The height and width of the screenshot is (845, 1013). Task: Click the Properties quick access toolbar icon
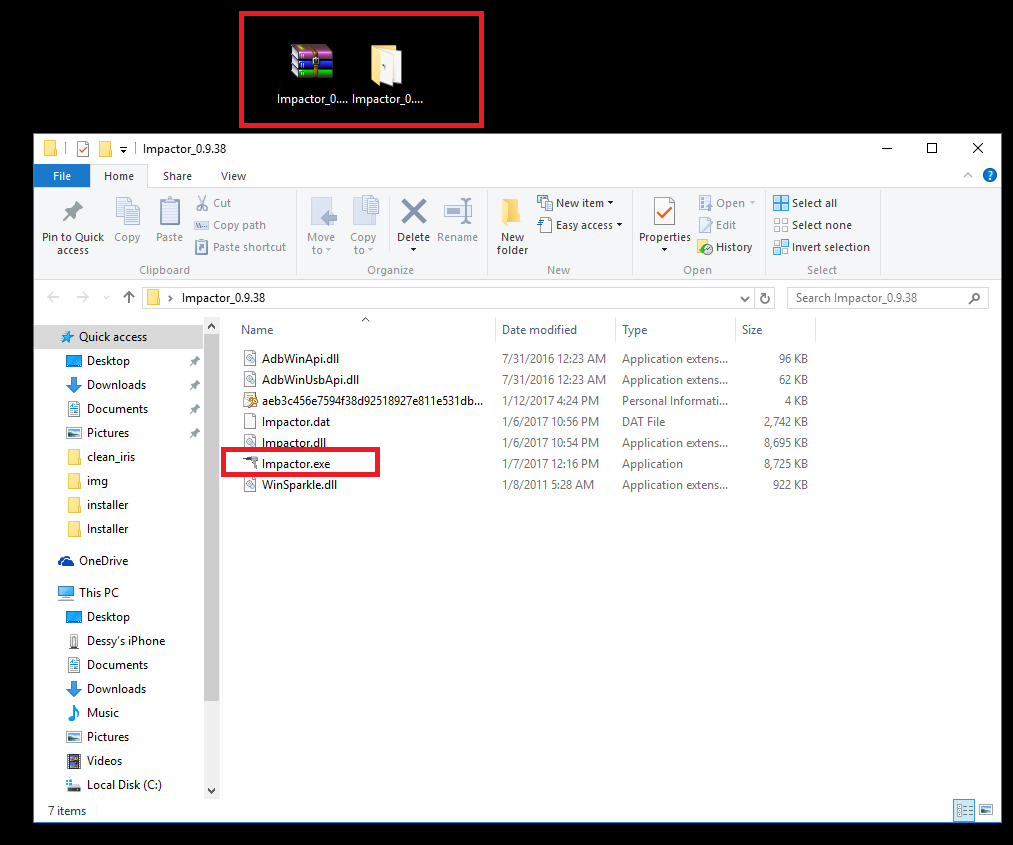pyautogui.click(x=83, y=149)
